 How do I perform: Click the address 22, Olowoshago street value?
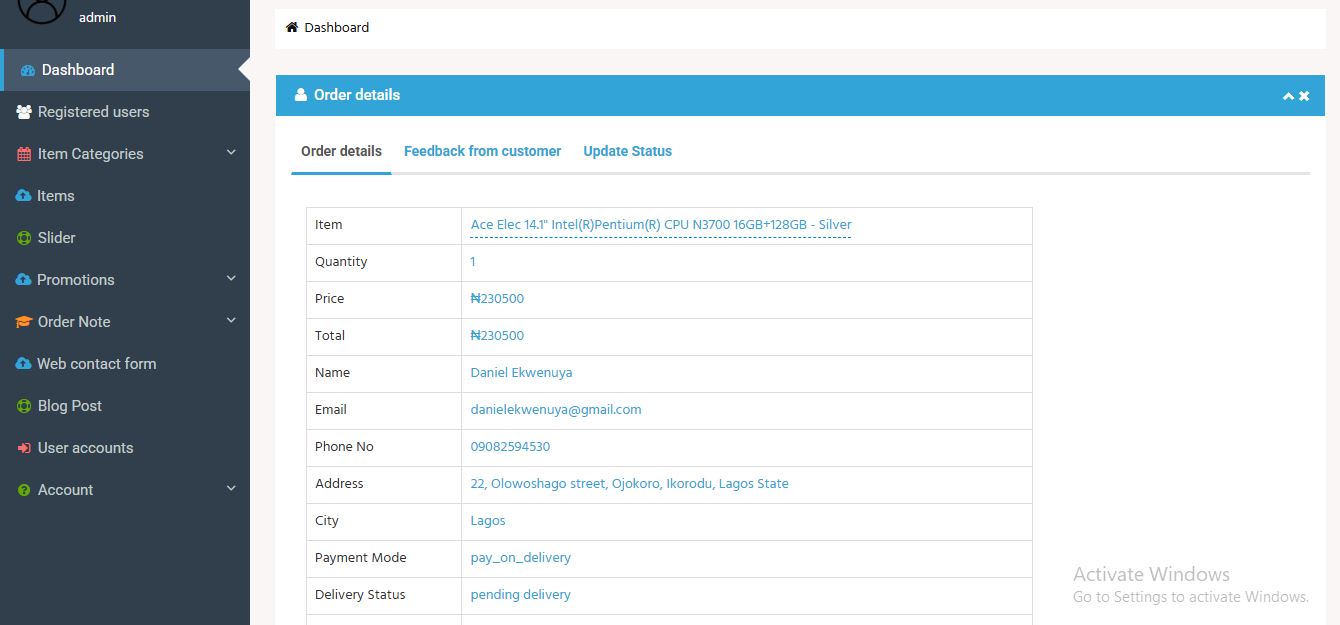629,484
